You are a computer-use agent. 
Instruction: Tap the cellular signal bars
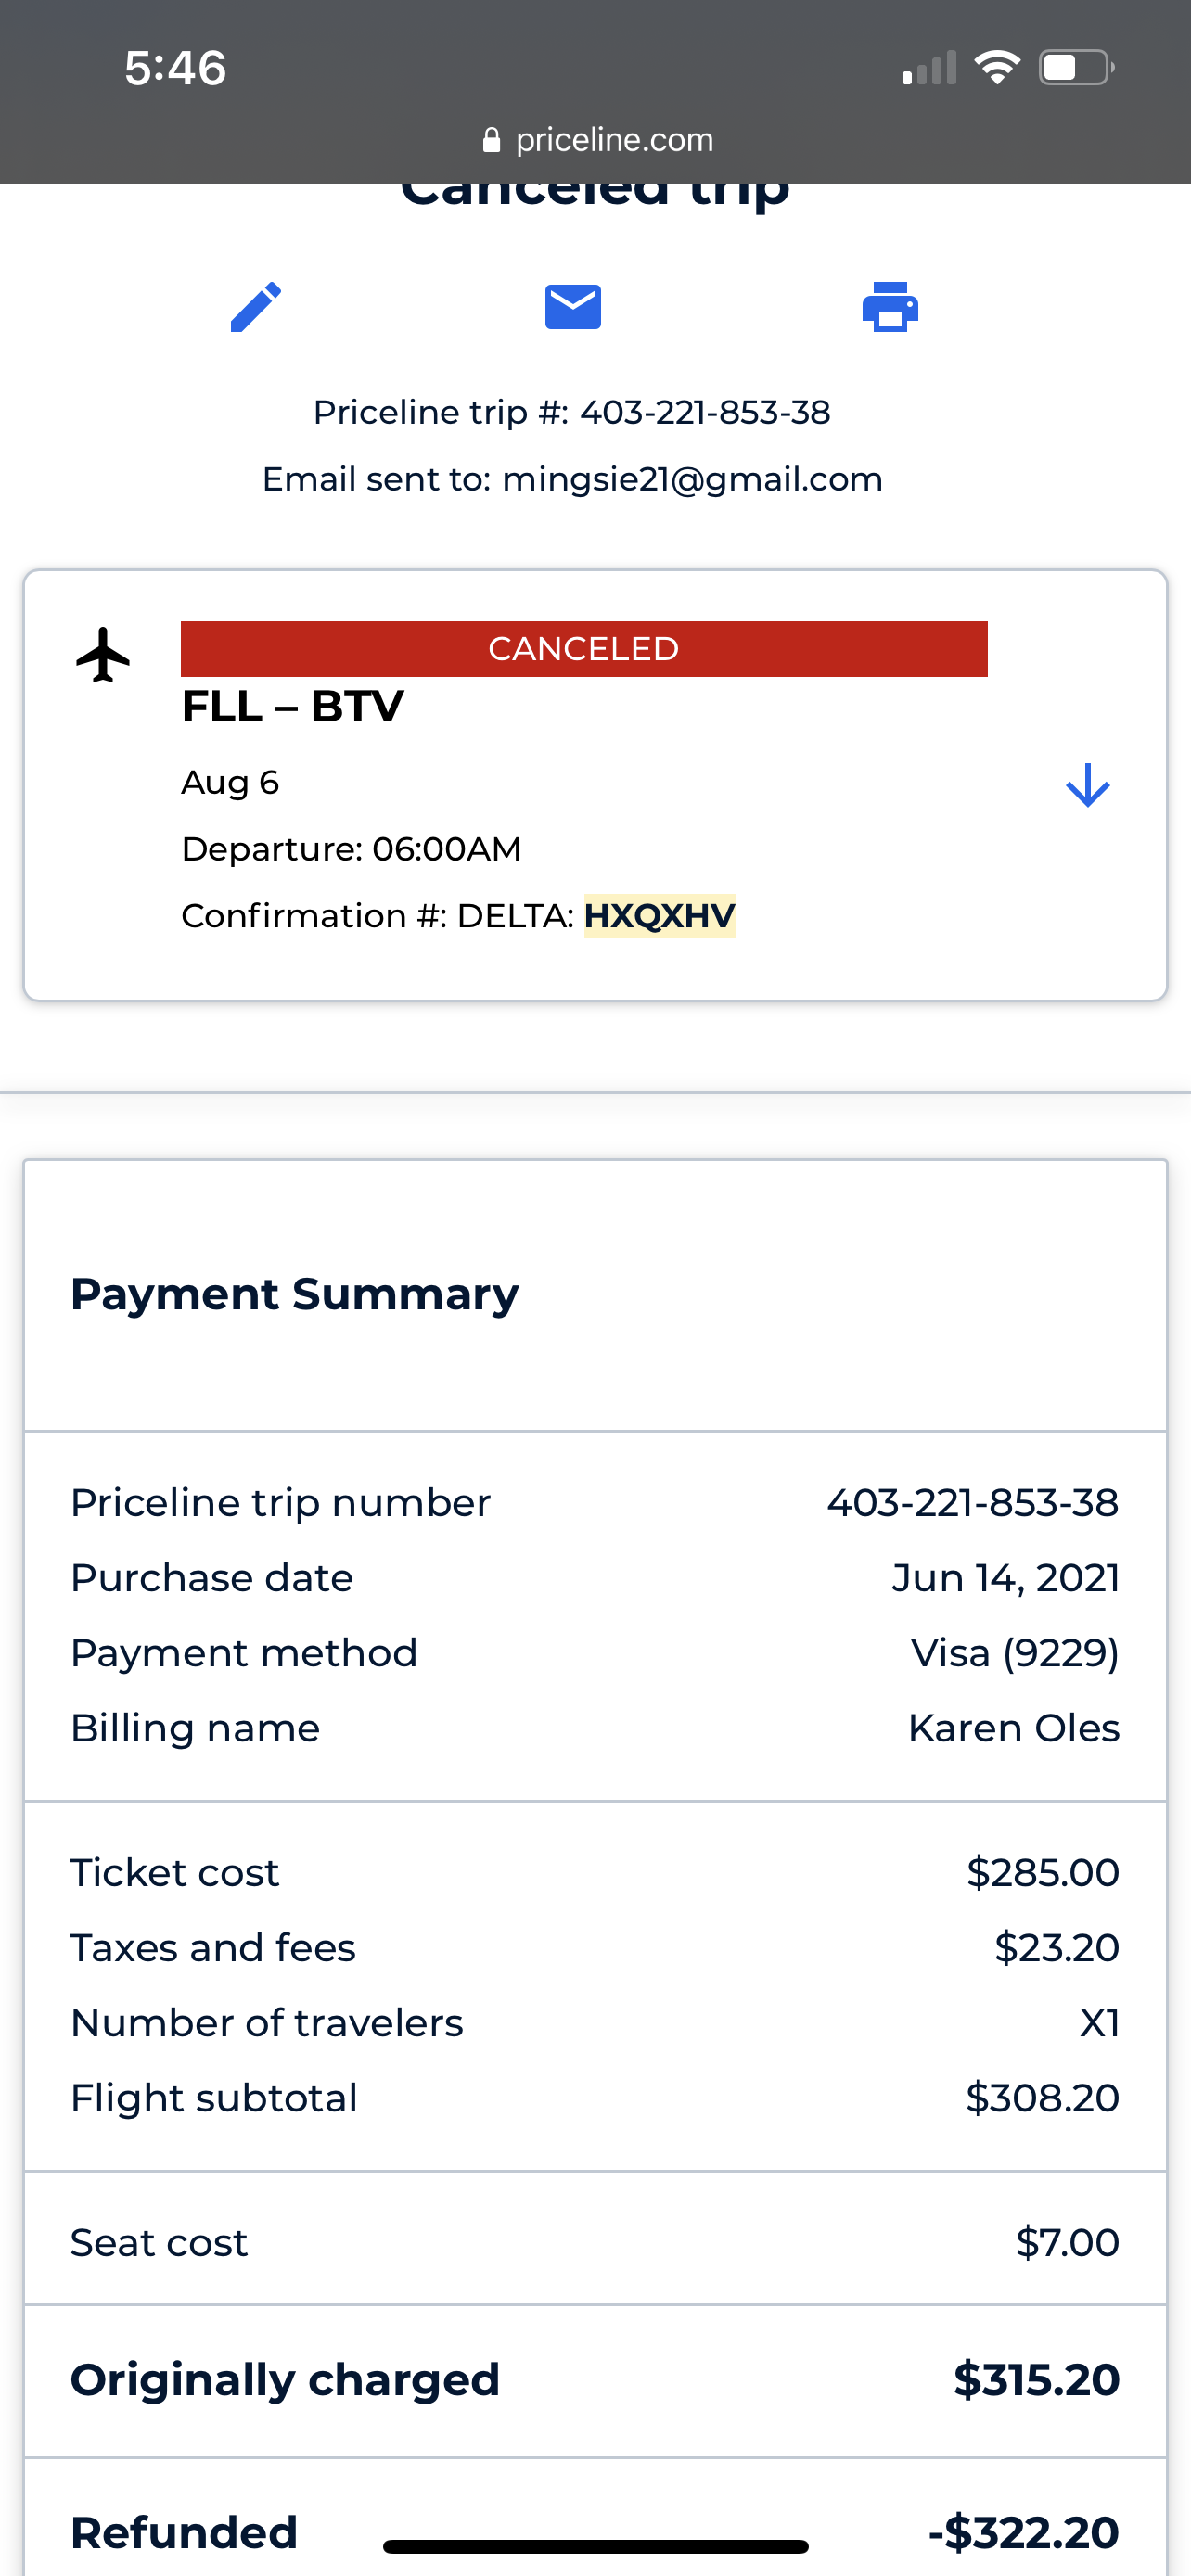tap(929, 69)
